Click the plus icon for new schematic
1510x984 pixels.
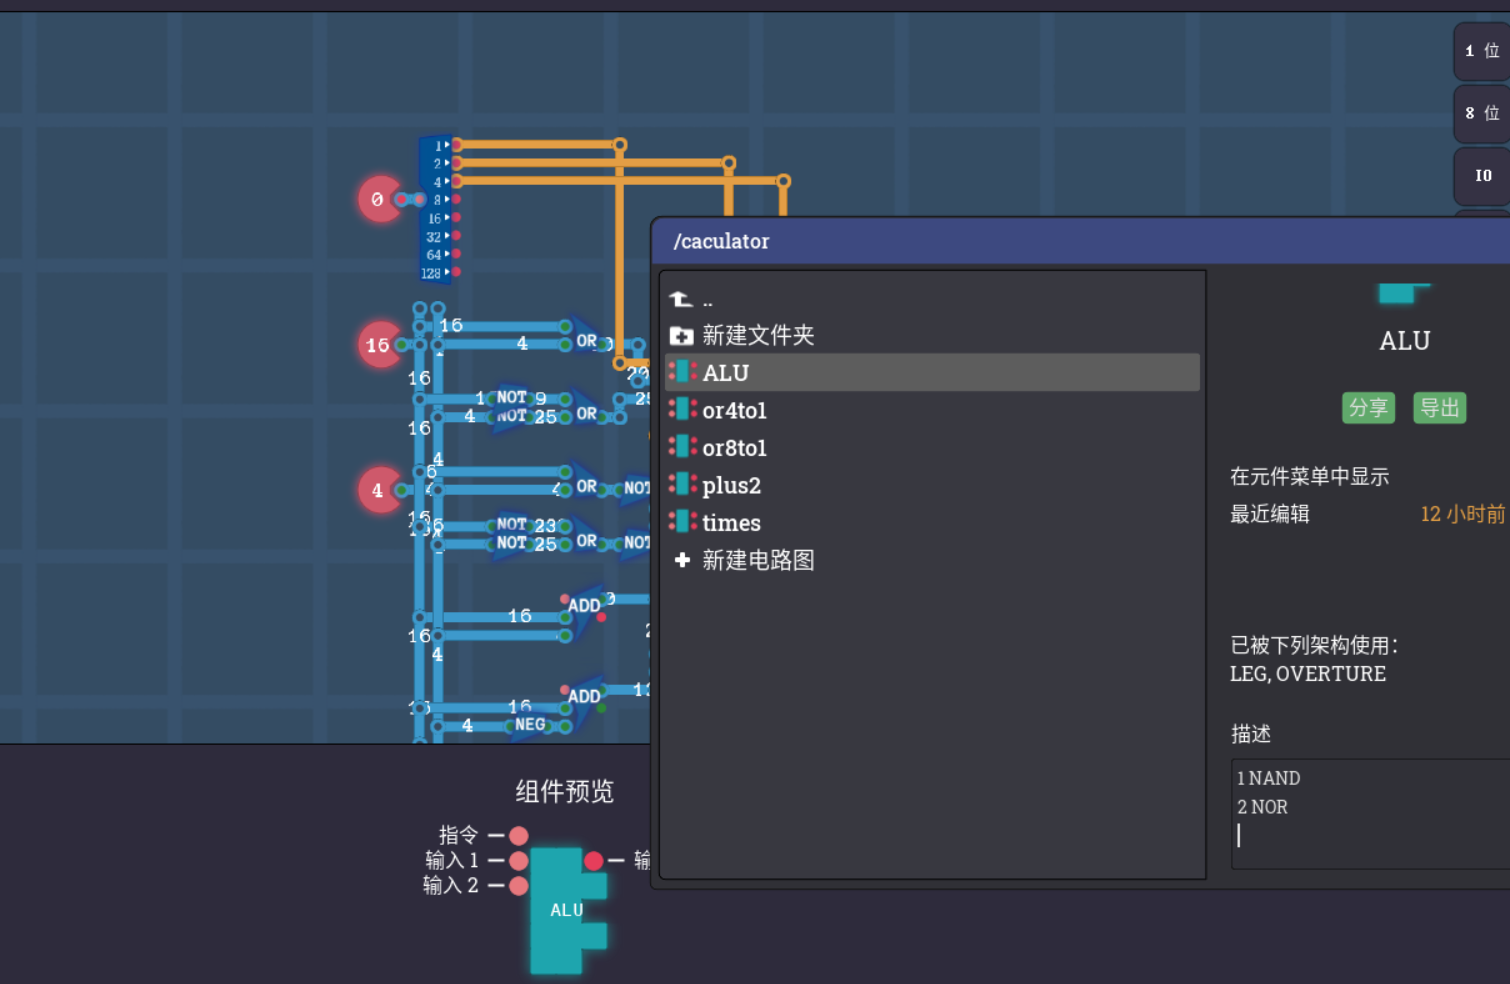pyautogui.click(x=682, y=560)
